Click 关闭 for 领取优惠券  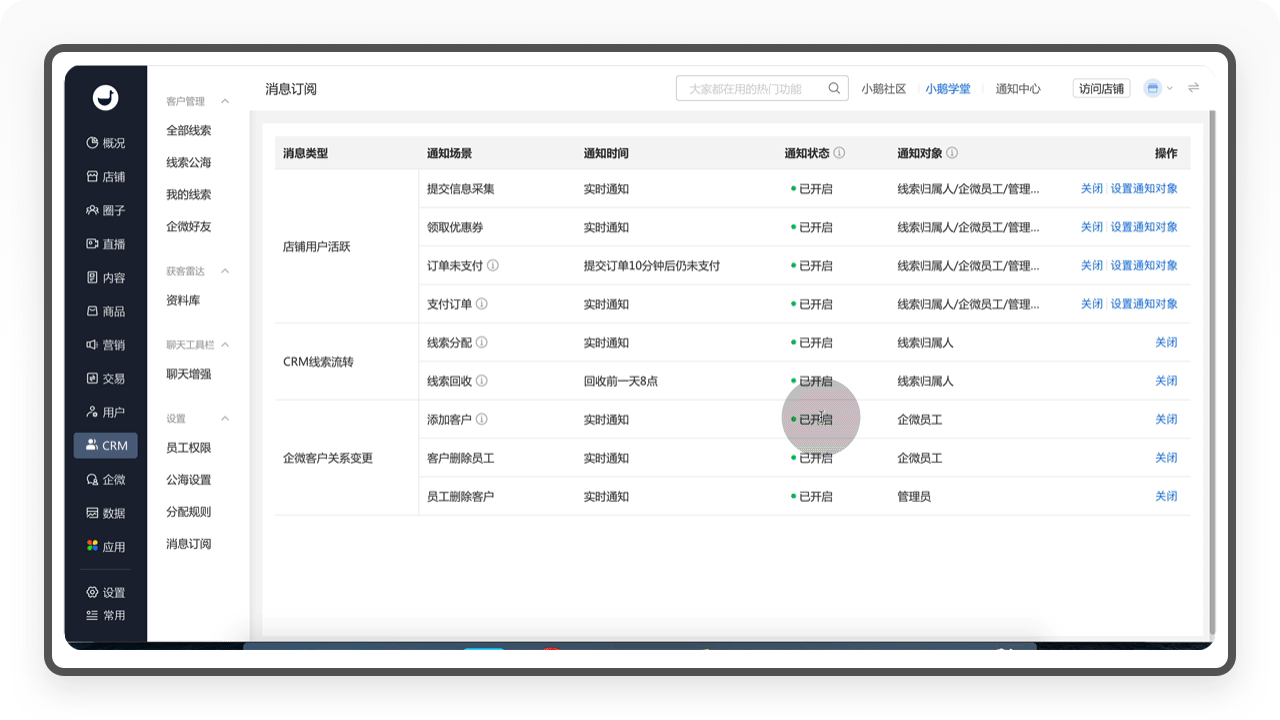click(x=1092, y=227)
